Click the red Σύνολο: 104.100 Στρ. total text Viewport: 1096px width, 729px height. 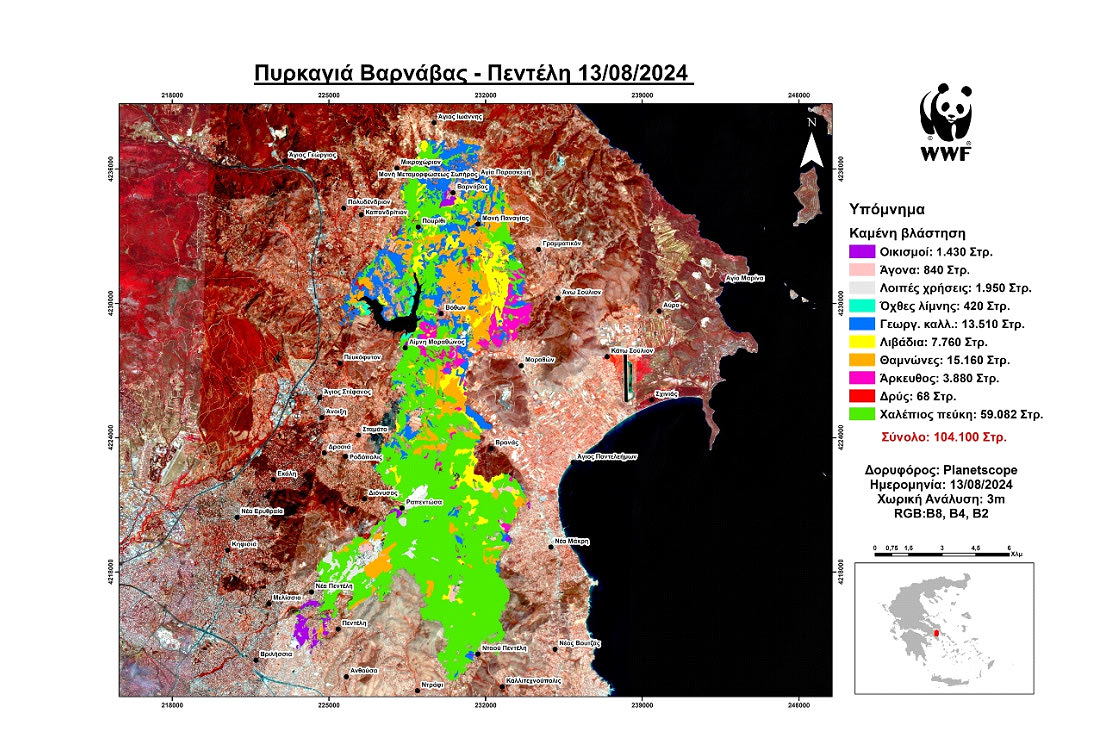pyautogui.click(x=944, y=437)
